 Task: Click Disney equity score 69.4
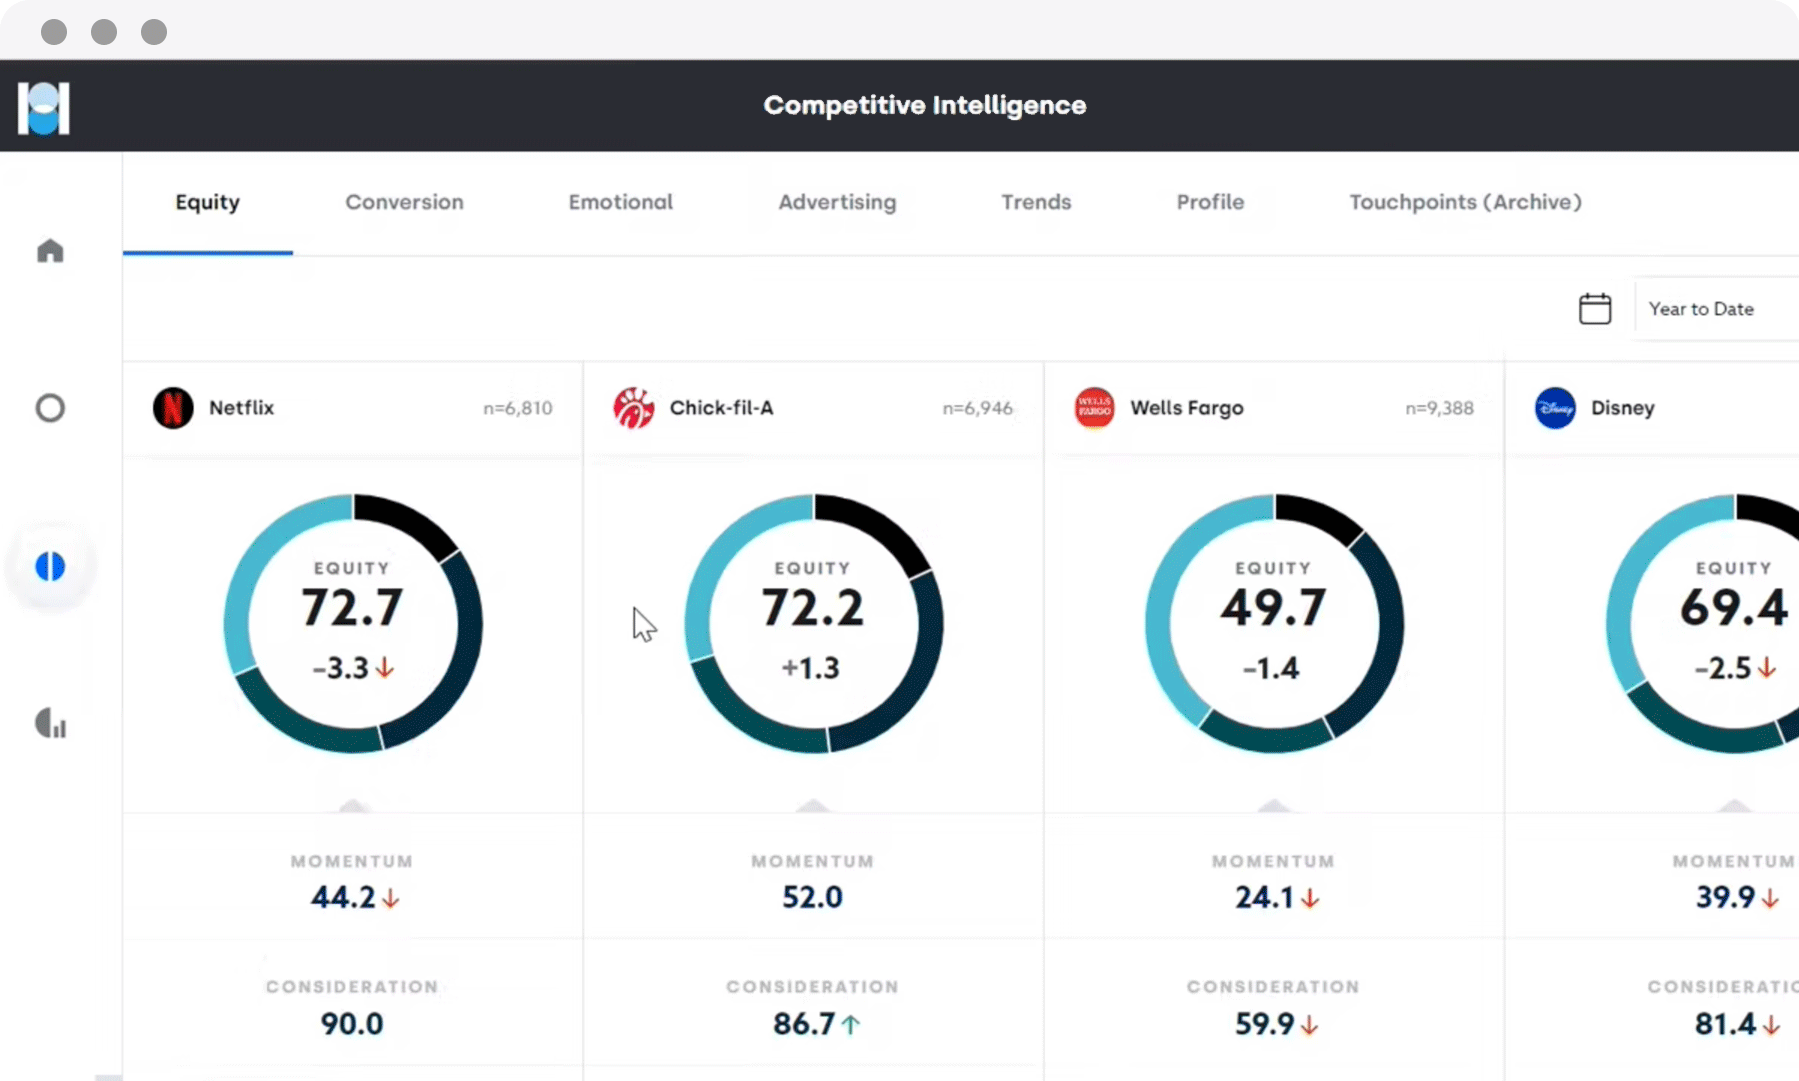[1734, 607]
